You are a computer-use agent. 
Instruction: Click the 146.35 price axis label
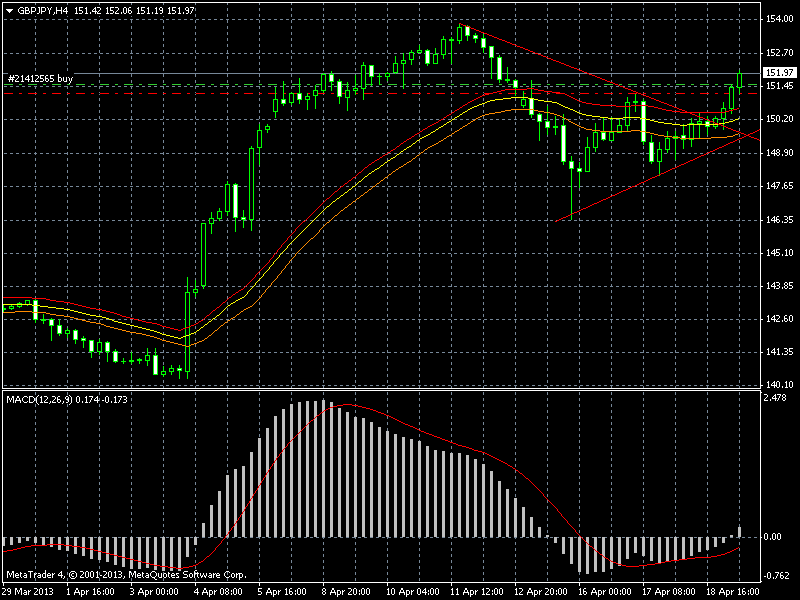click(780, 220)
